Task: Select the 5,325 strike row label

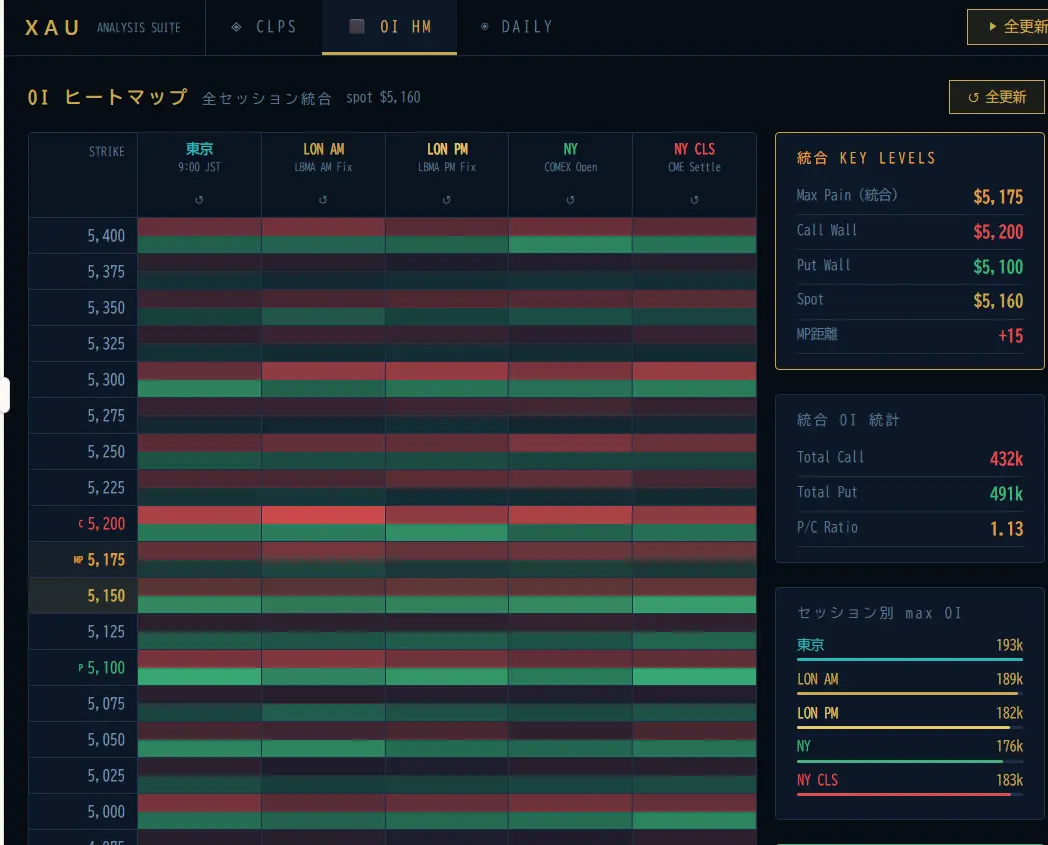Action: click(x=106, y=344)
